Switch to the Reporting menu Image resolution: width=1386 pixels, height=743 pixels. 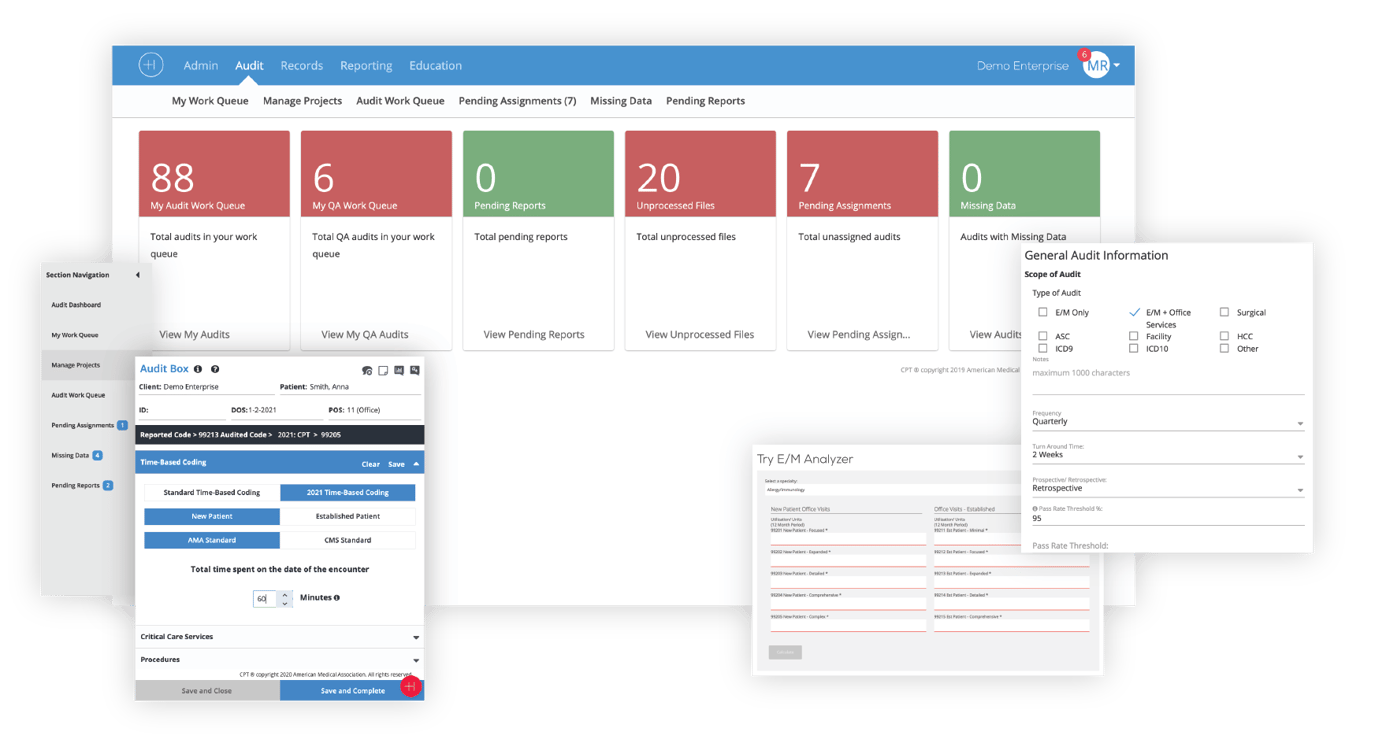click(366, 66)
